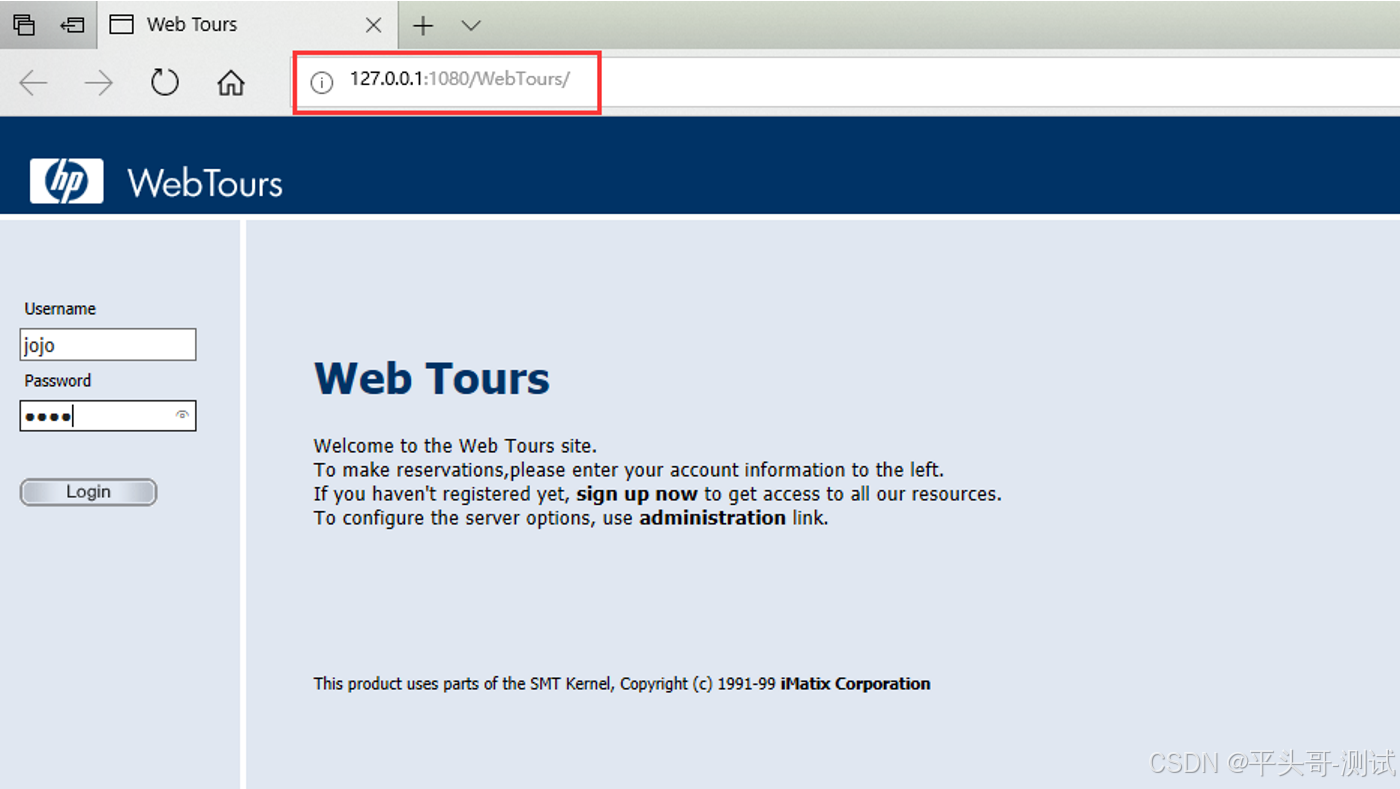Click the Password label
The height and width of the screenshot is (789, 1400).
(58, 381)
